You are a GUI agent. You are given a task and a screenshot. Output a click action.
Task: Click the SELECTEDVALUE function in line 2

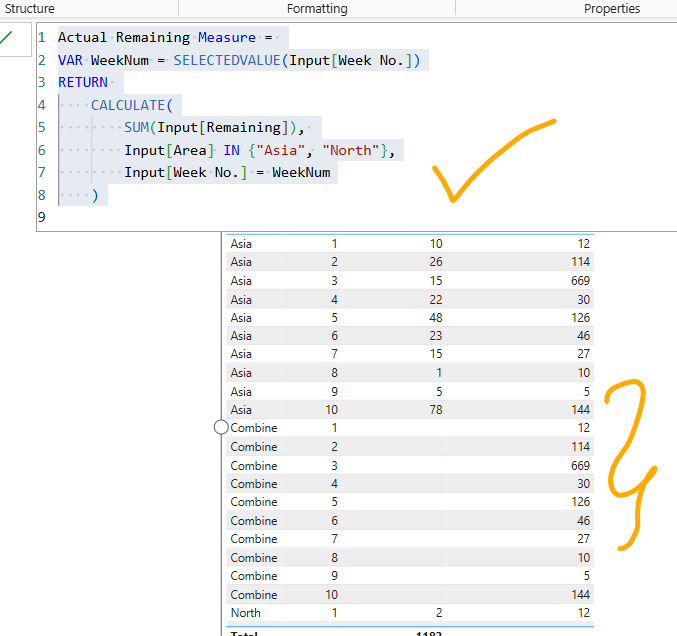click(227, 60)
